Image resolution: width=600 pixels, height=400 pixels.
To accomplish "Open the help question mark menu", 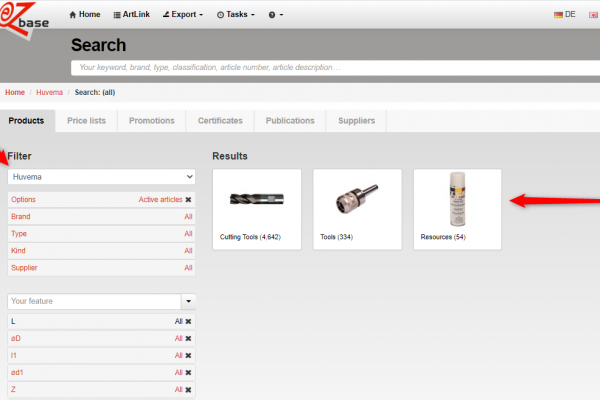I will click(276, 15).
